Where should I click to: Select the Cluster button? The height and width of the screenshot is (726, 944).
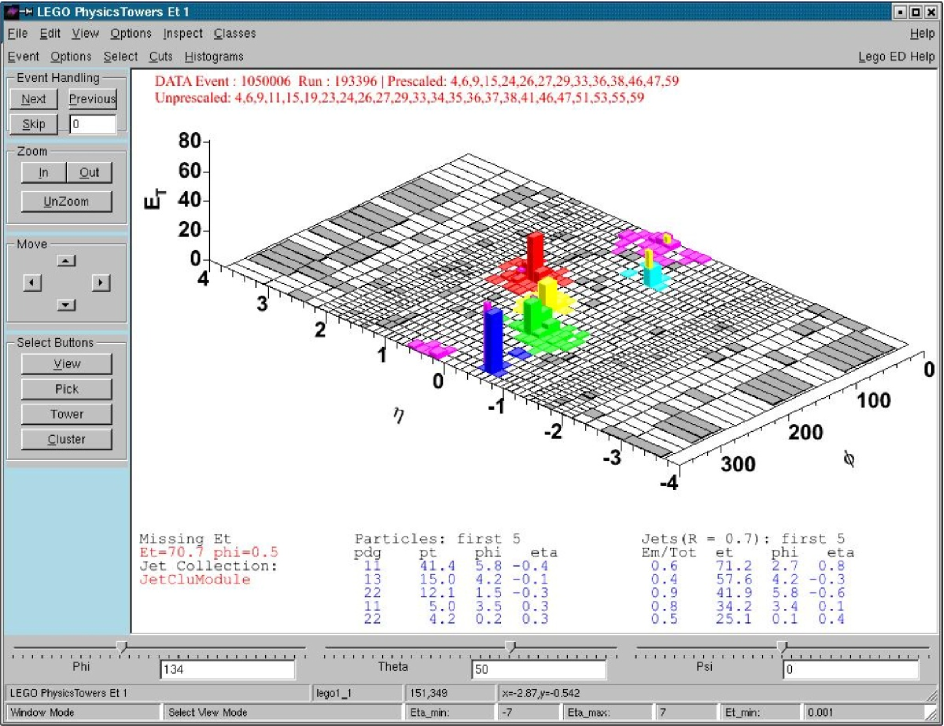[67, 439]
